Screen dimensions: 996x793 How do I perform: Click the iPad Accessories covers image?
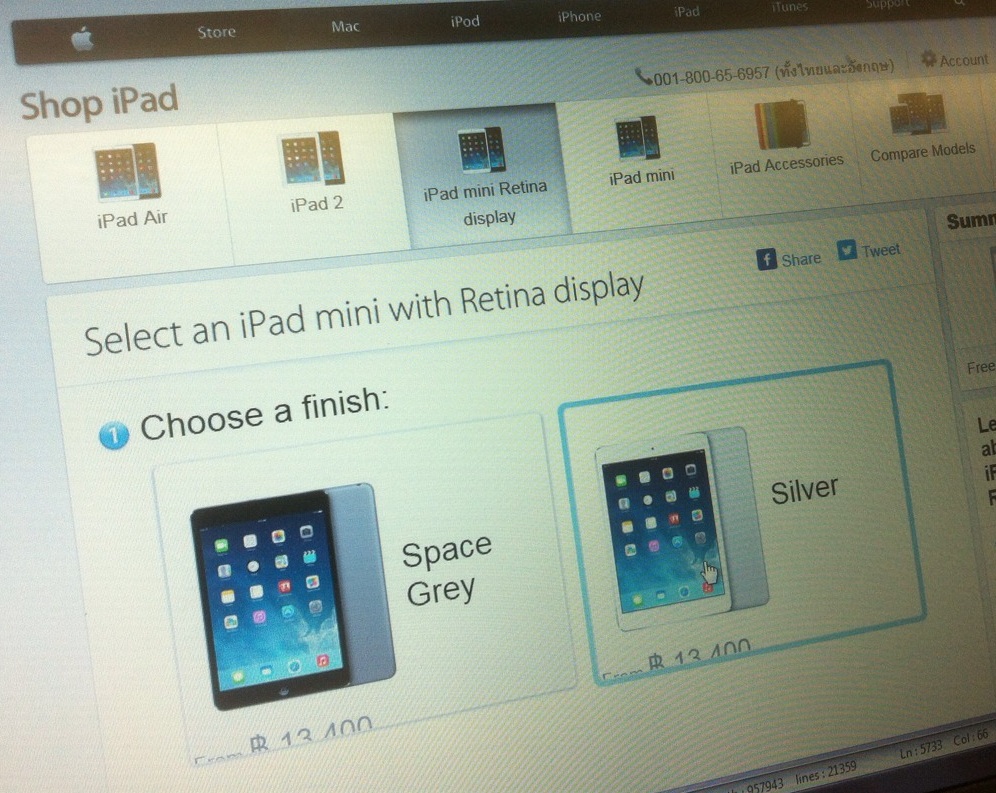pos(781,125)
